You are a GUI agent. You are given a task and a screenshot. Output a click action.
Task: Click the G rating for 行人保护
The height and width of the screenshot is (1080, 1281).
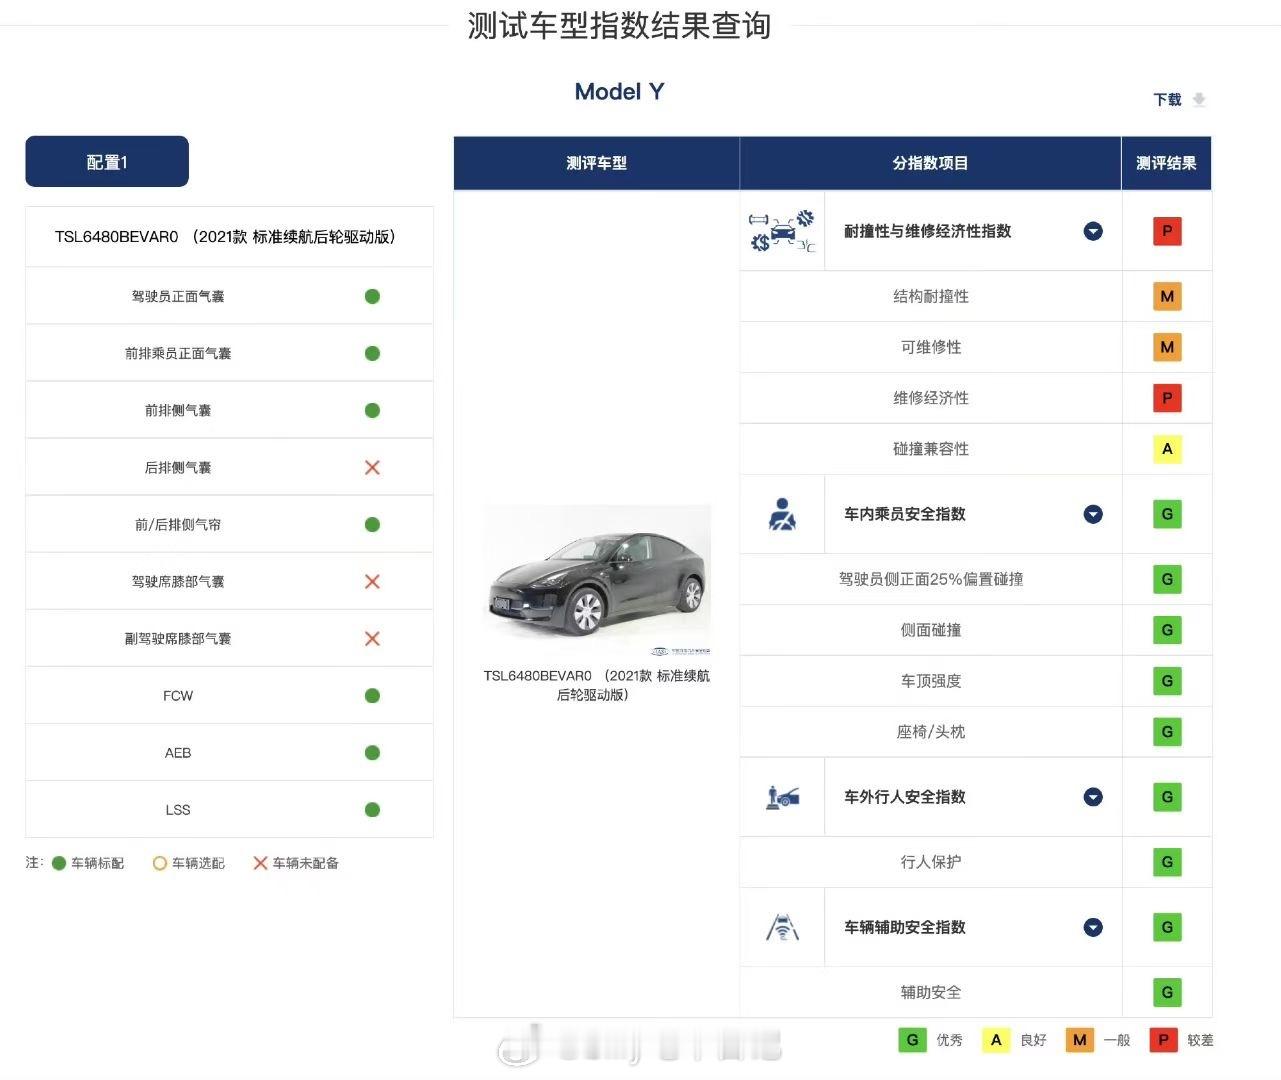(x=1167, y=862)
